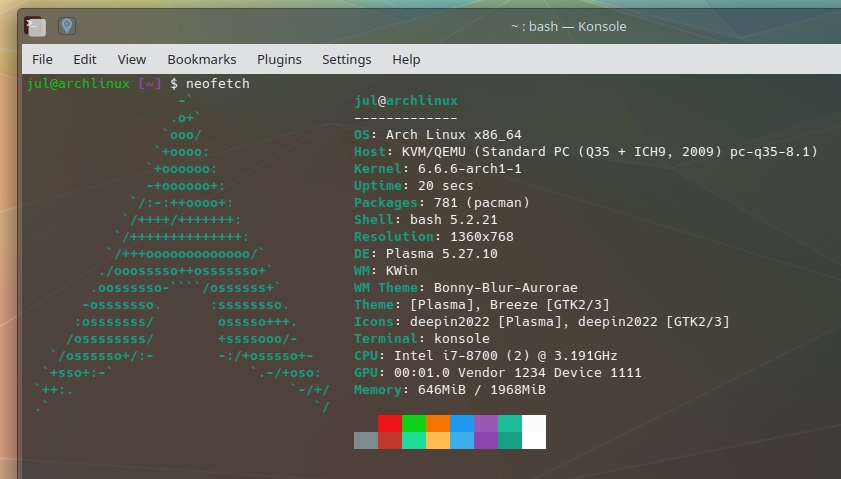Image resolution: width=841 pixels, height=479 pixels.
Task: Open the View menu
Action: pyautogui.click(x=132, y=60)
